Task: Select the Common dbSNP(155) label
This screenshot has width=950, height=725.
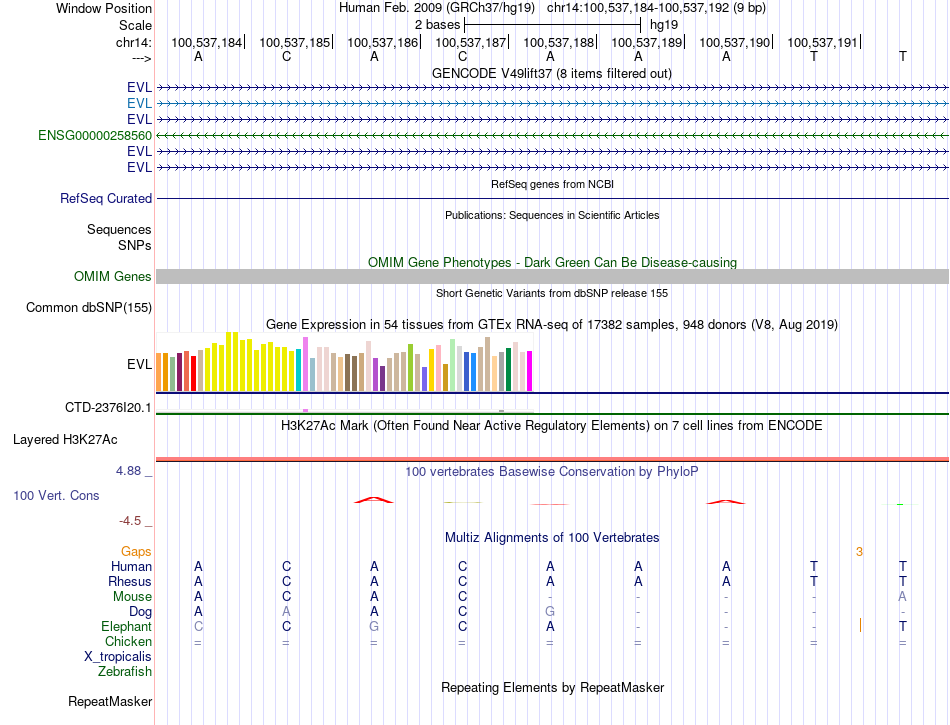Action: pos(88,308)
